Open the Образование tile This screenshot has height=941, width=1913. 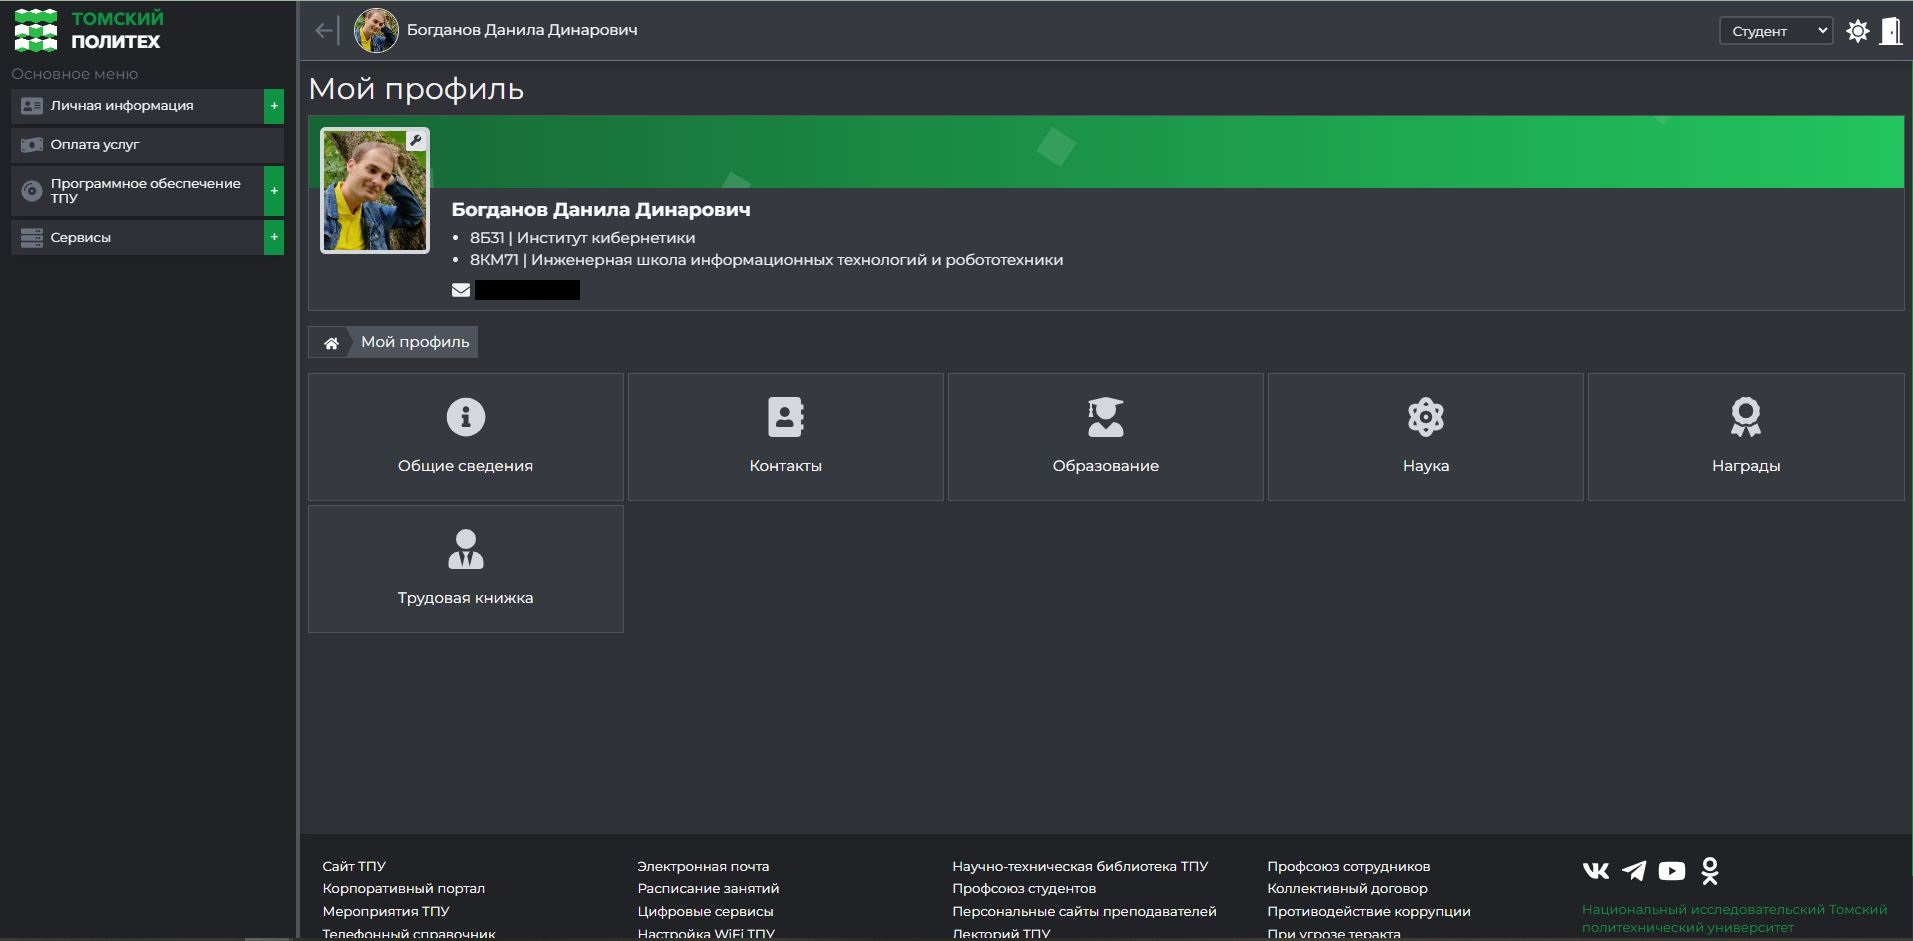click(x=1106, y=437)
